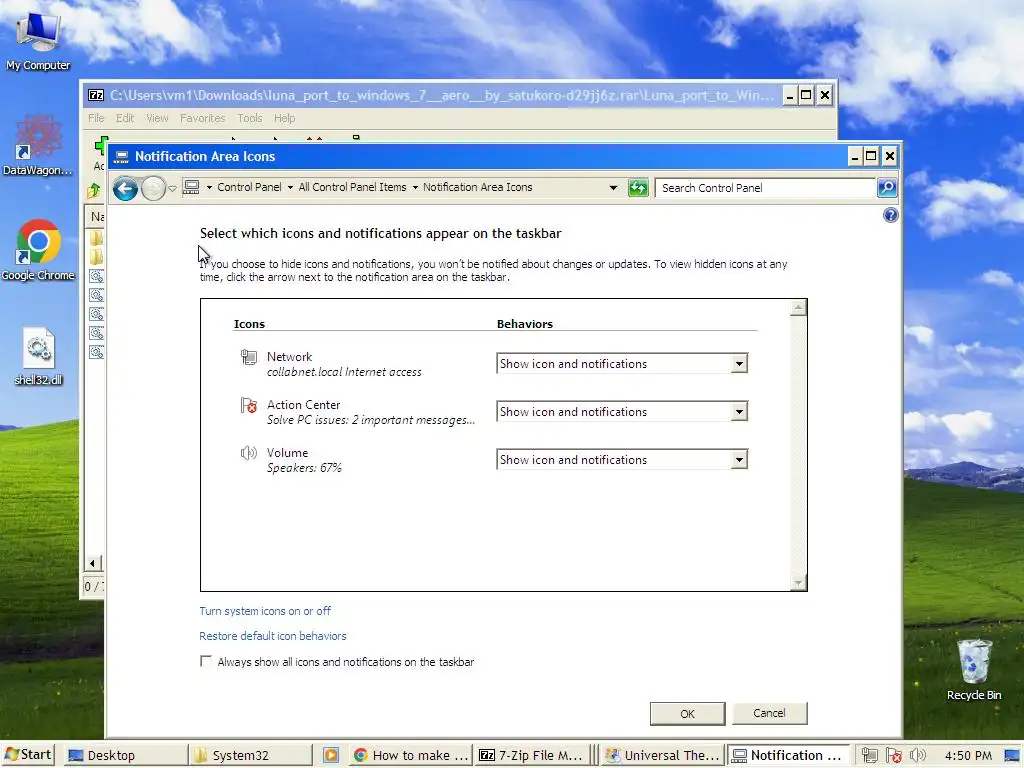Image resolution: width=1024 pixels, height=768 pixels.
Task: Expand recent pages arrow next to Forward button
Action: (x=172, y=189)
